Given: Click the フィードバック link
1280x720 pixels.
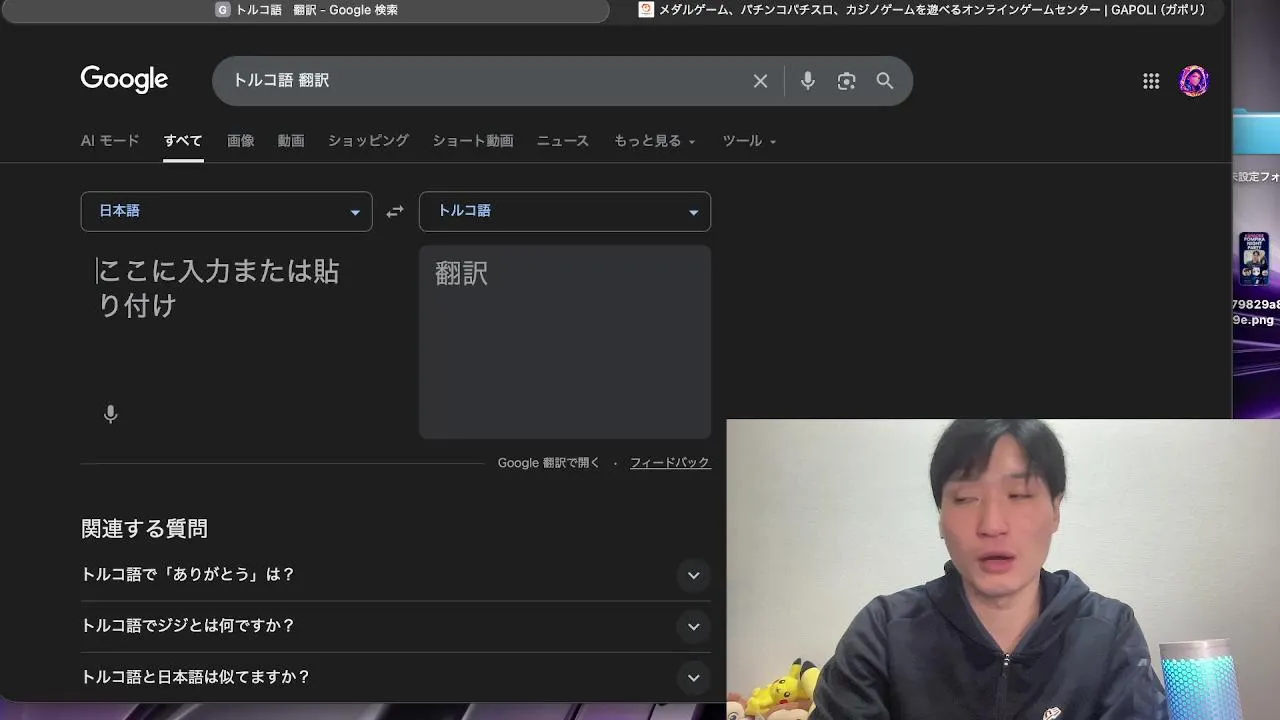Looking at the screenshot, I should (x=670, y=463).
